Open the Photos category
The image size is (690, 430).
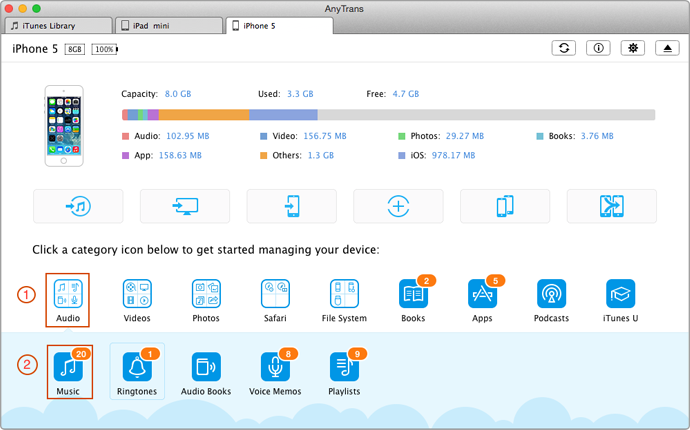[x=206, y=300]
